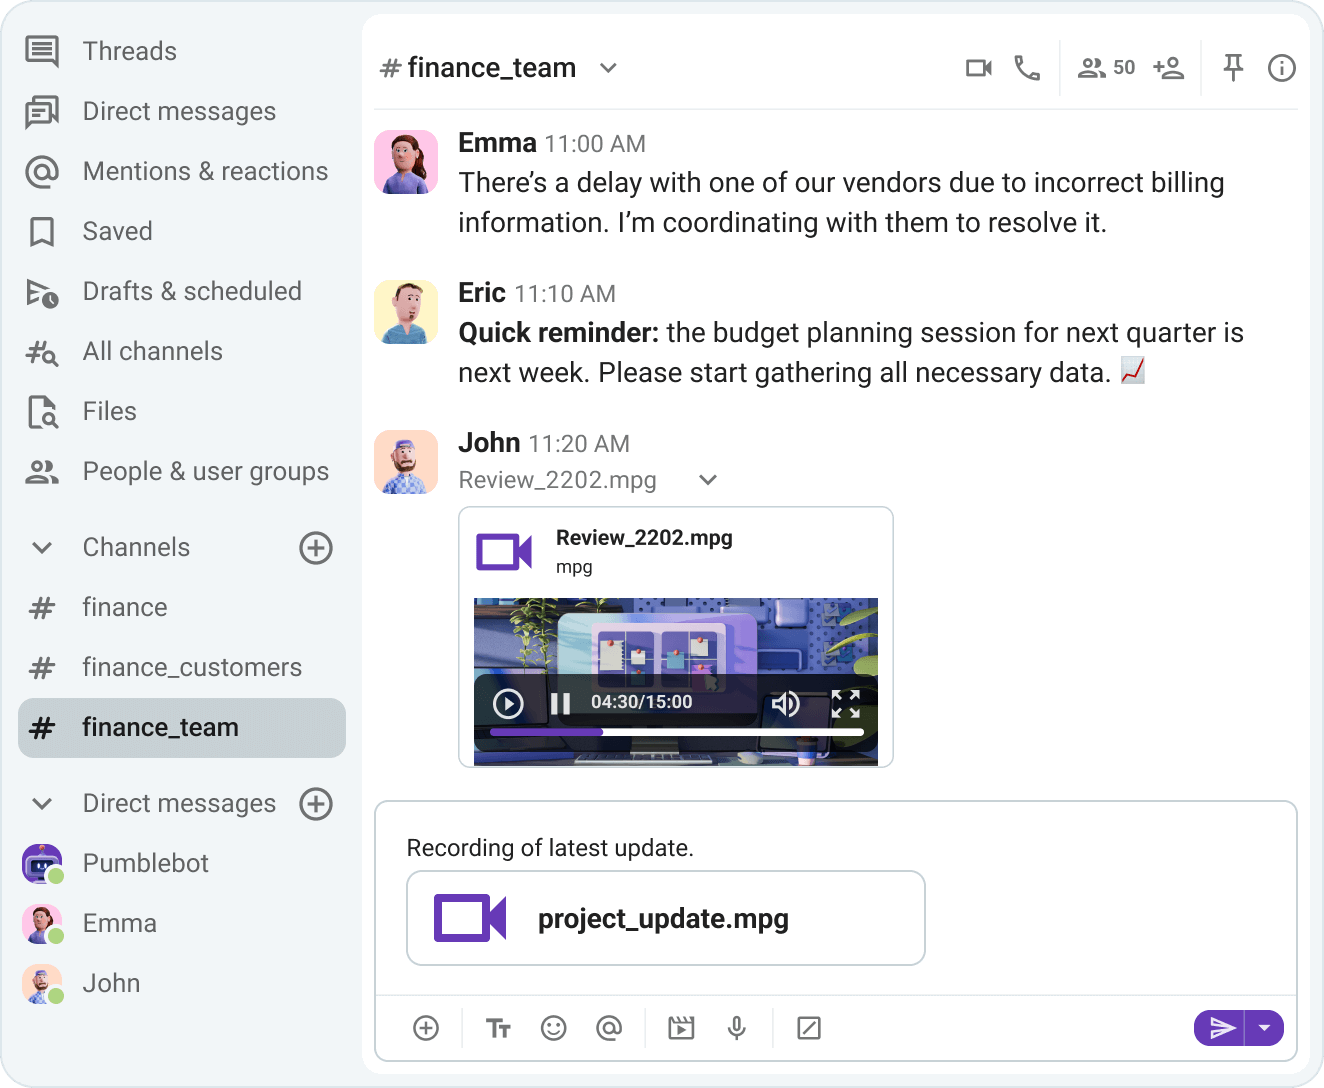Open channel details info icon
The height and width of the screenshot is (1088, 1324).
point(1281,68)
